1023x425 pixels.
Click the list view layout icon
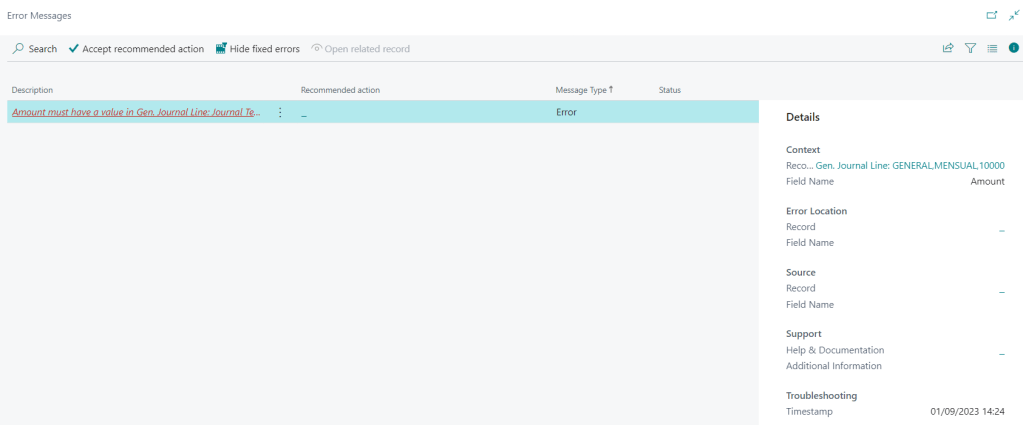click(x=992, y=48)
